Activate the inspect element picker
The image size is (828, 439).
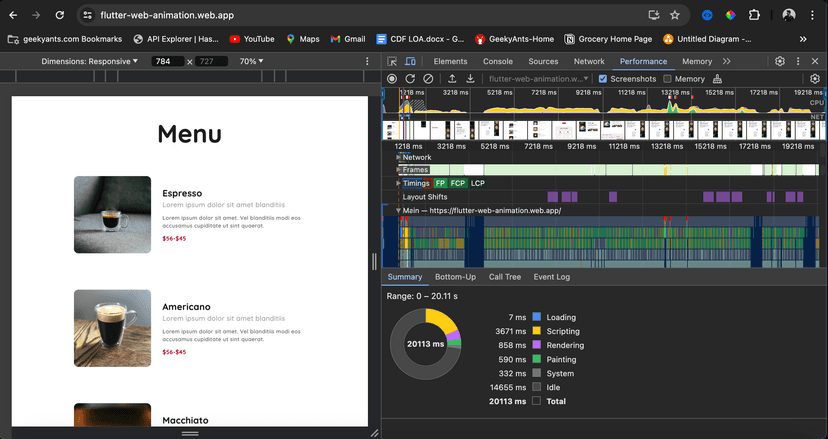point(393,62)
